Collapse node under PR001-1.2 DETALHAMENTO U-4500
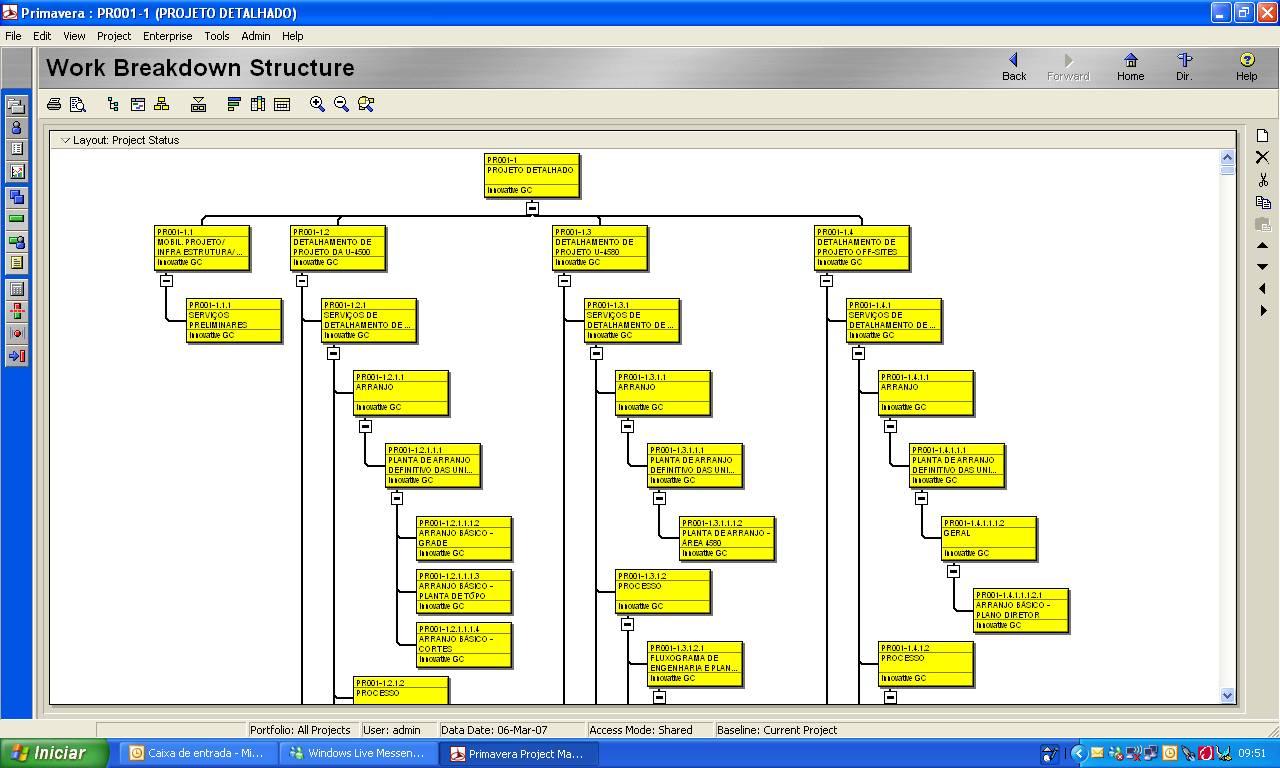This screenshot has height=768, width=1280. point(302,281)
